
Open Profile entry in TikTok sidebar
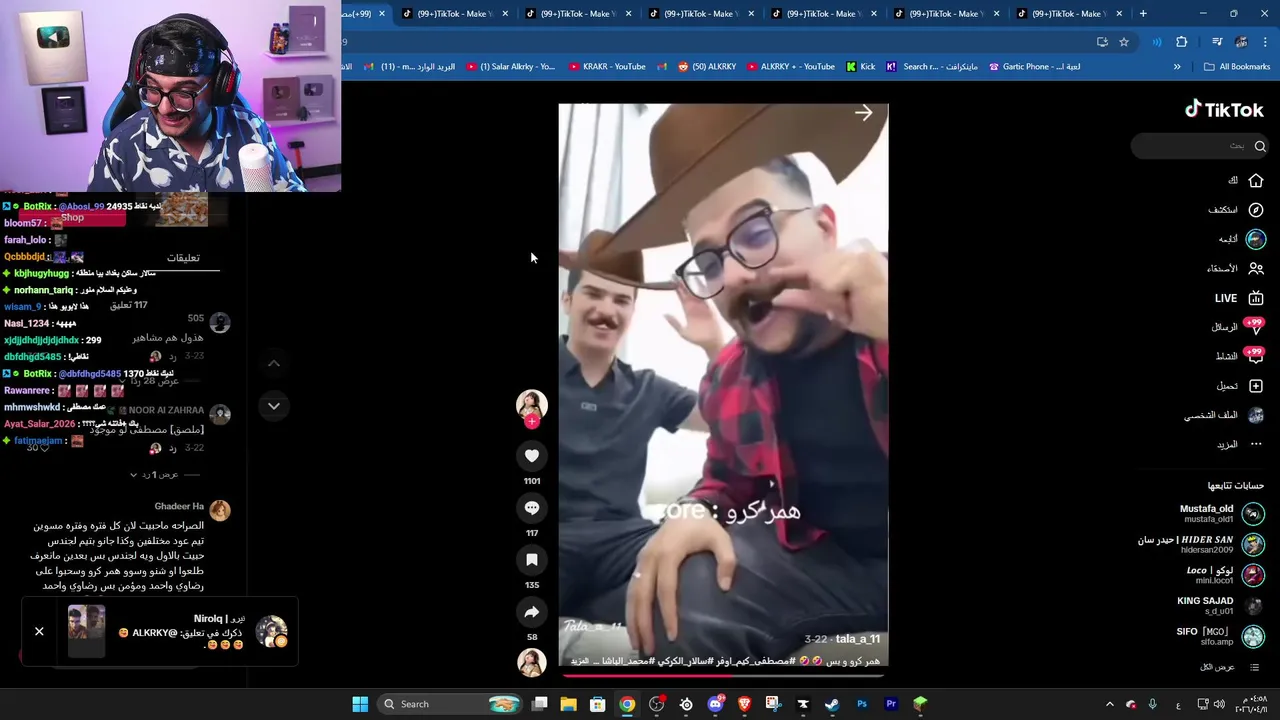[x=1225, y=415]
